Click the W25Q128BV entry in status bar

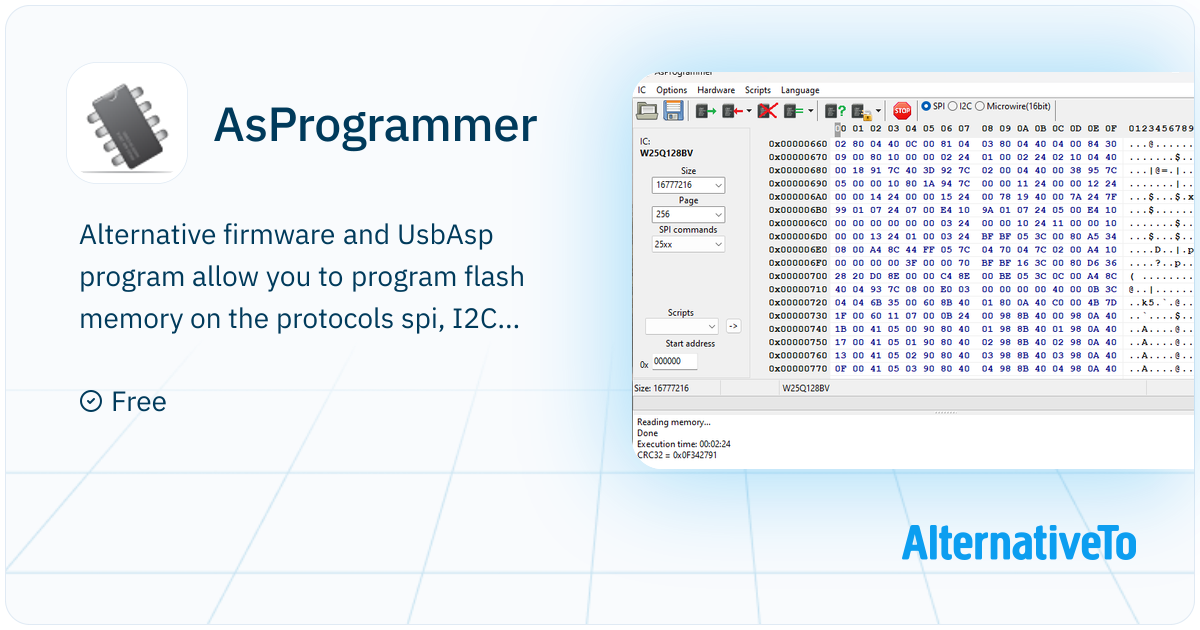point(805,388)
